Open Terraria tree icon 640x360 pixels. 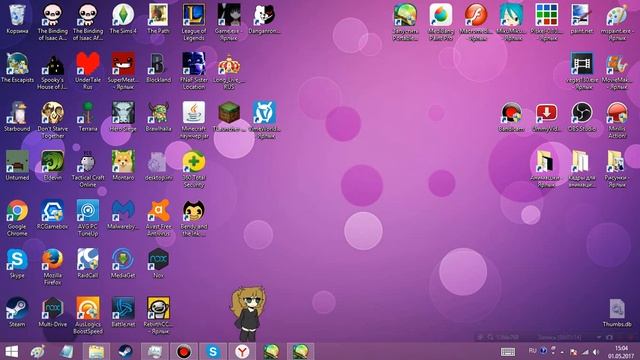tap(88, 117)
